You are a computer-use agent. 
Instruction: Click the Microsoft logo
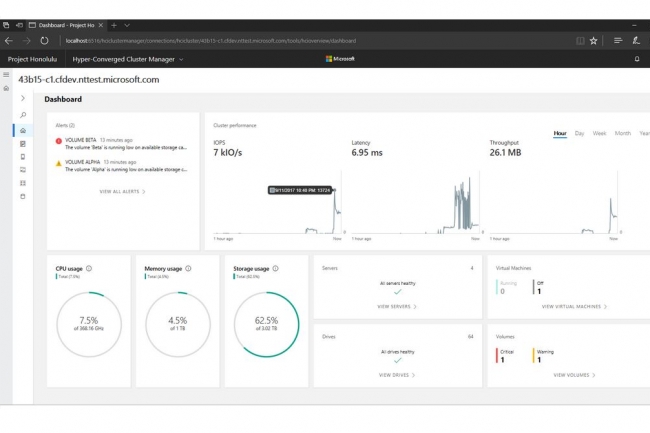click(x=340, y=59)
